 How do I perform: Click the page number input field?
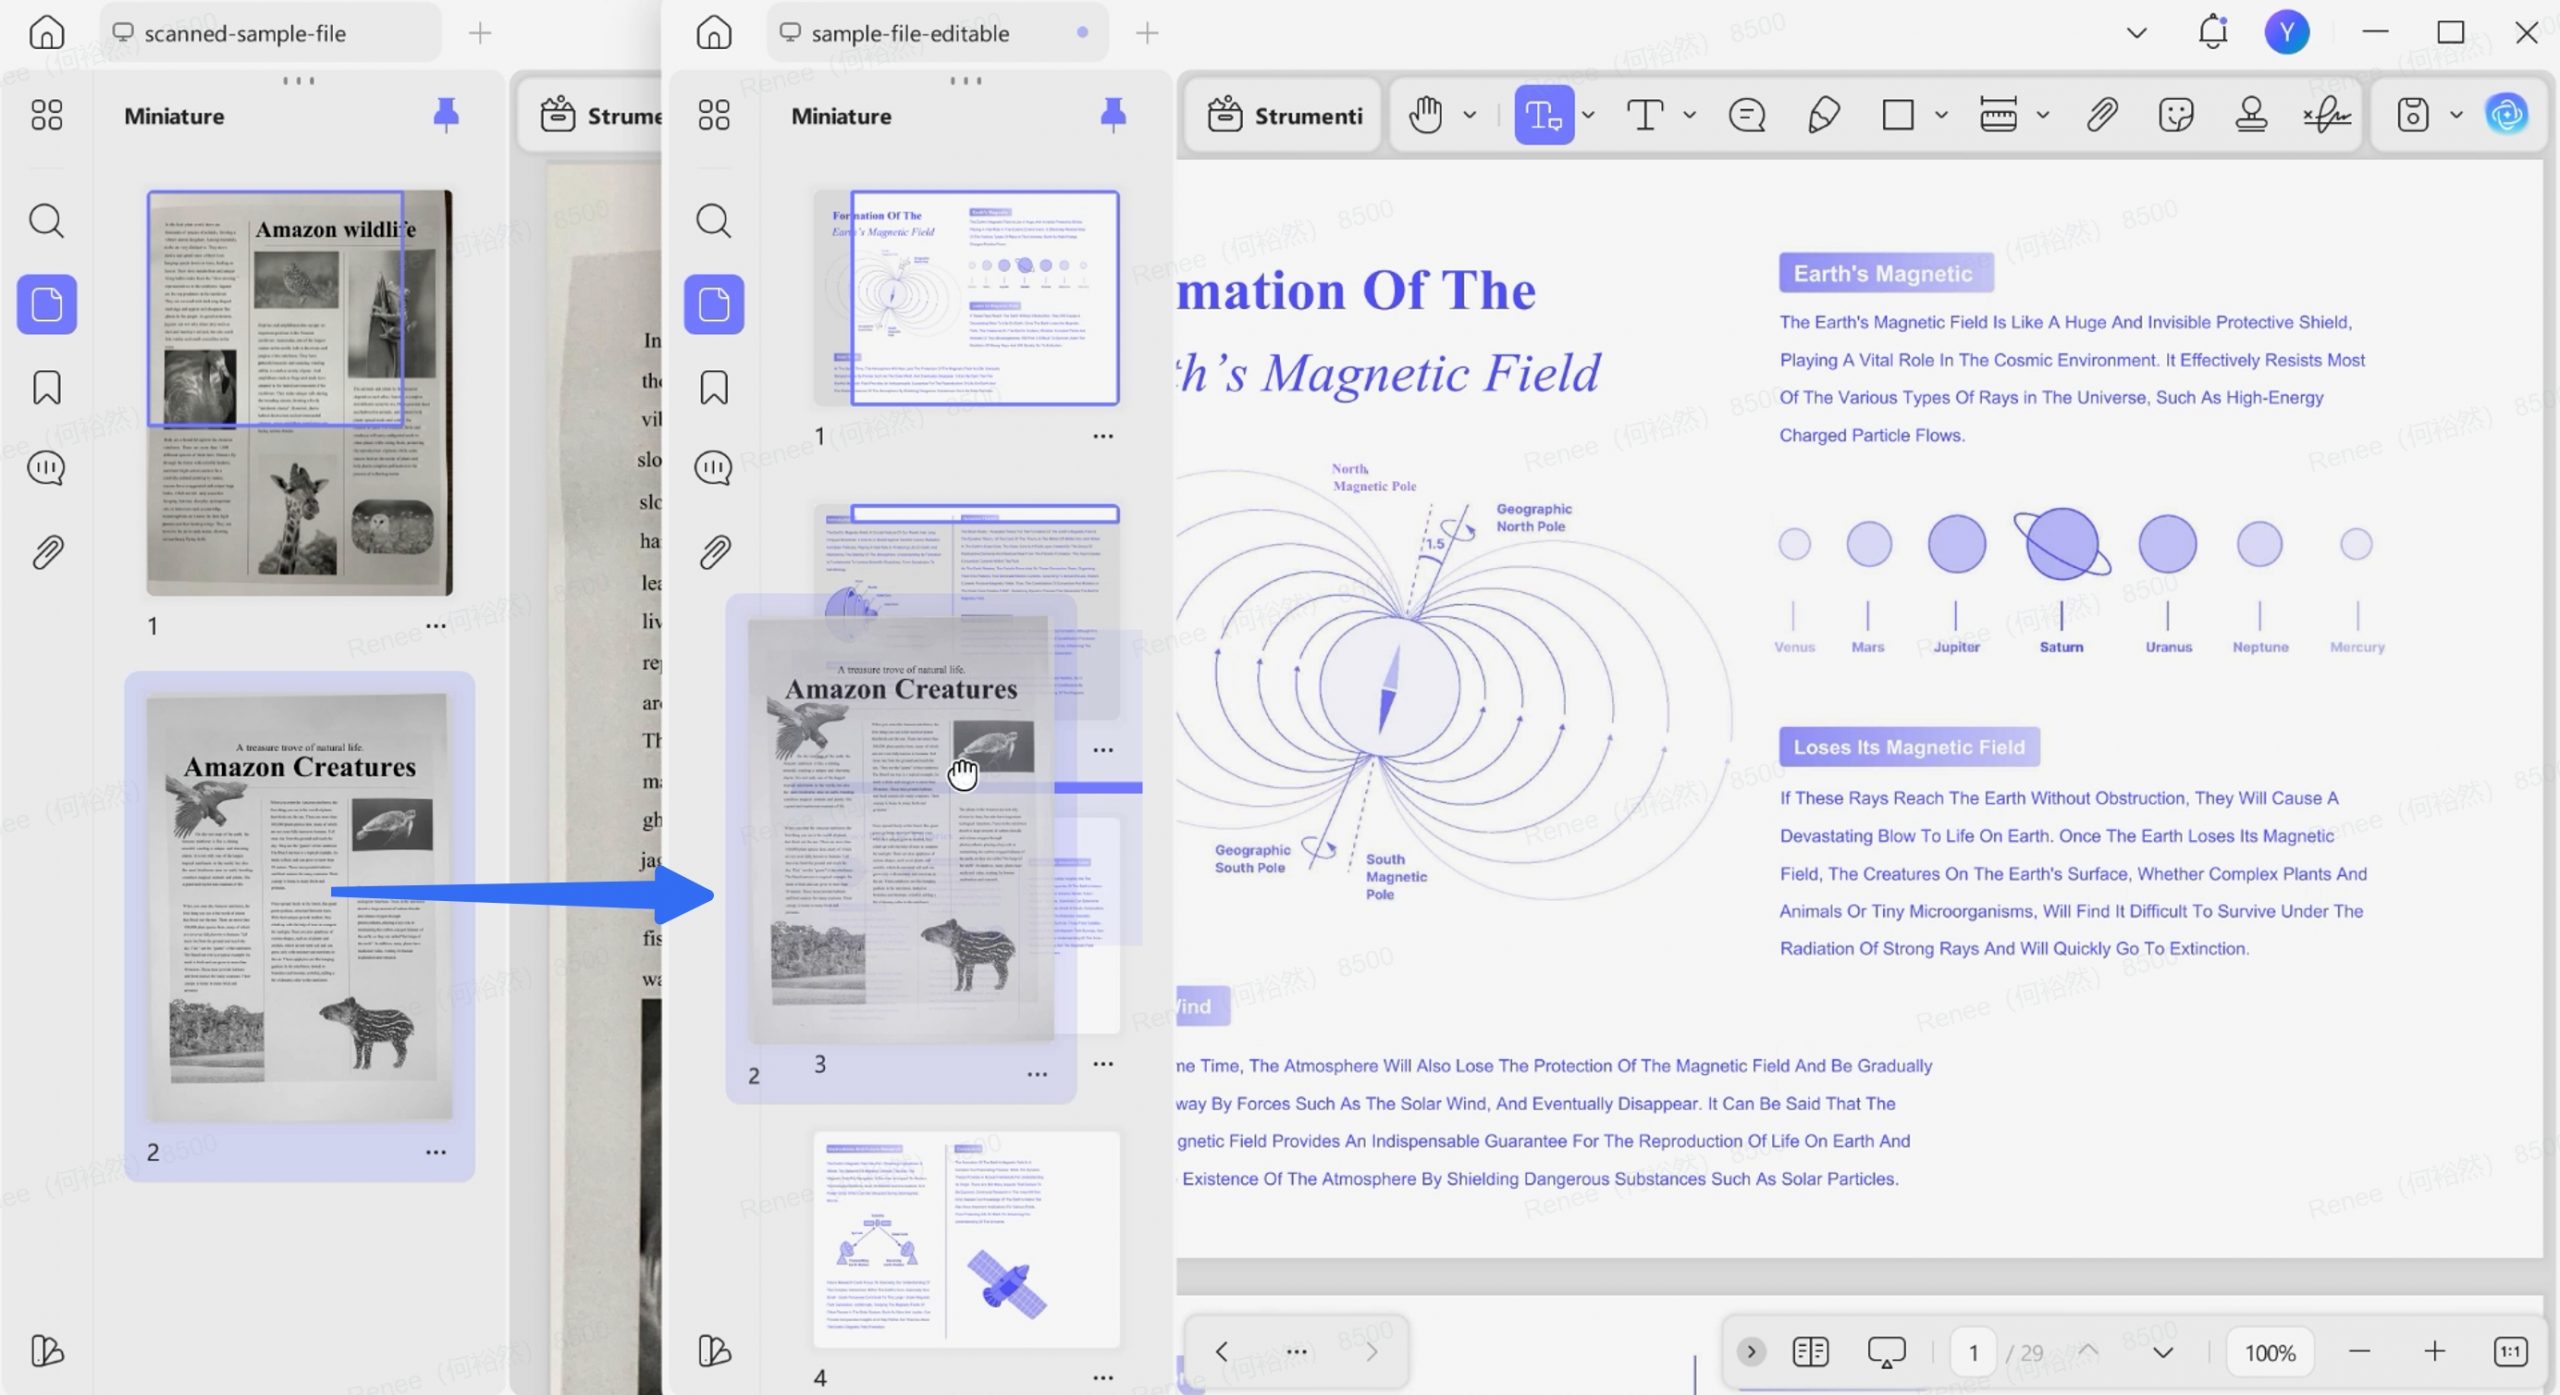[1973, 1352]
